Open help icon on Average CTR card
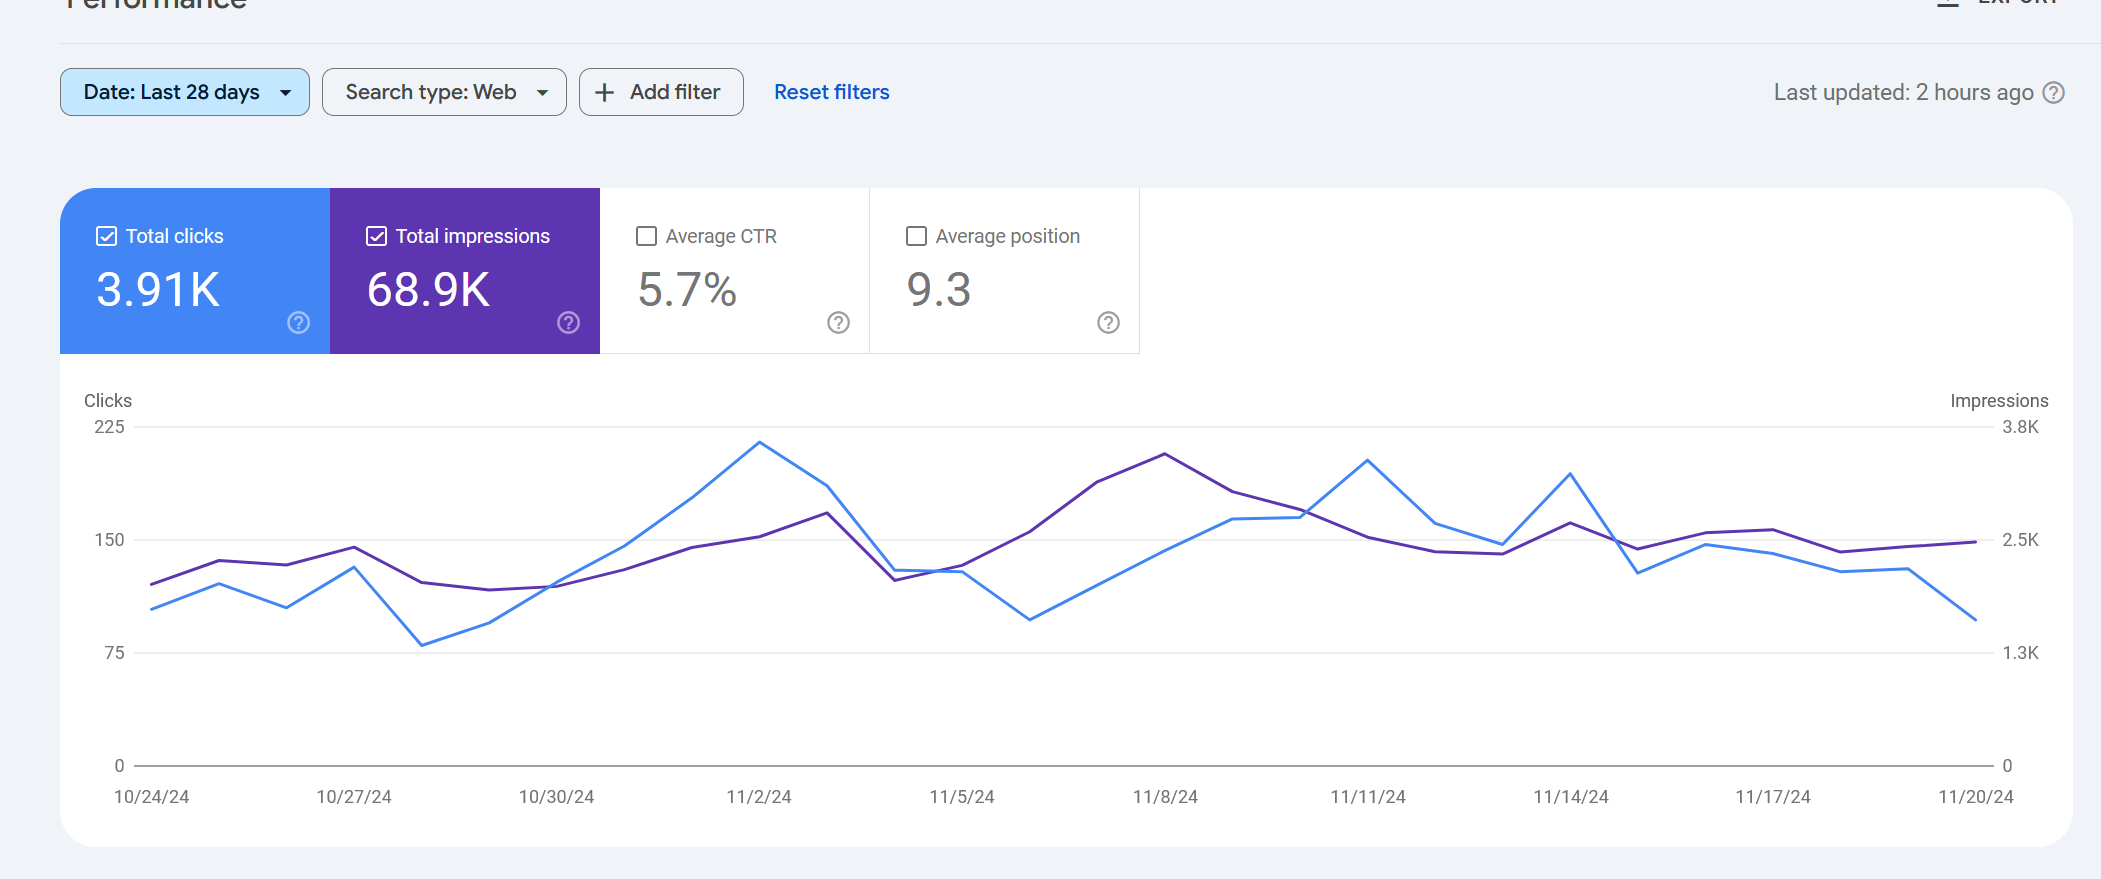Screen dimensions: 2101x879 (x=838, y=322)
